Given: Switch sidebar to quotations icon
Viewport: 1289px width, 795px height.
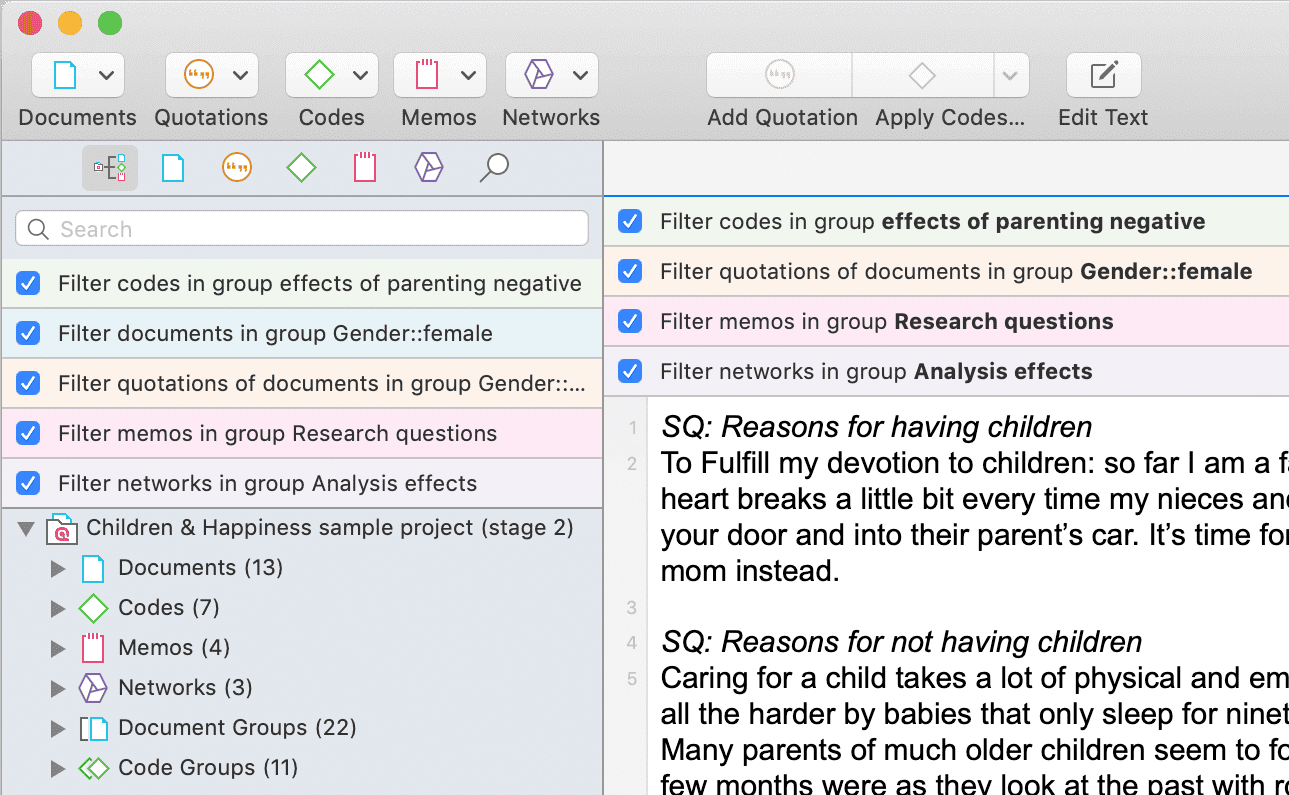Looking at the screenshot, I should point(237,168).
